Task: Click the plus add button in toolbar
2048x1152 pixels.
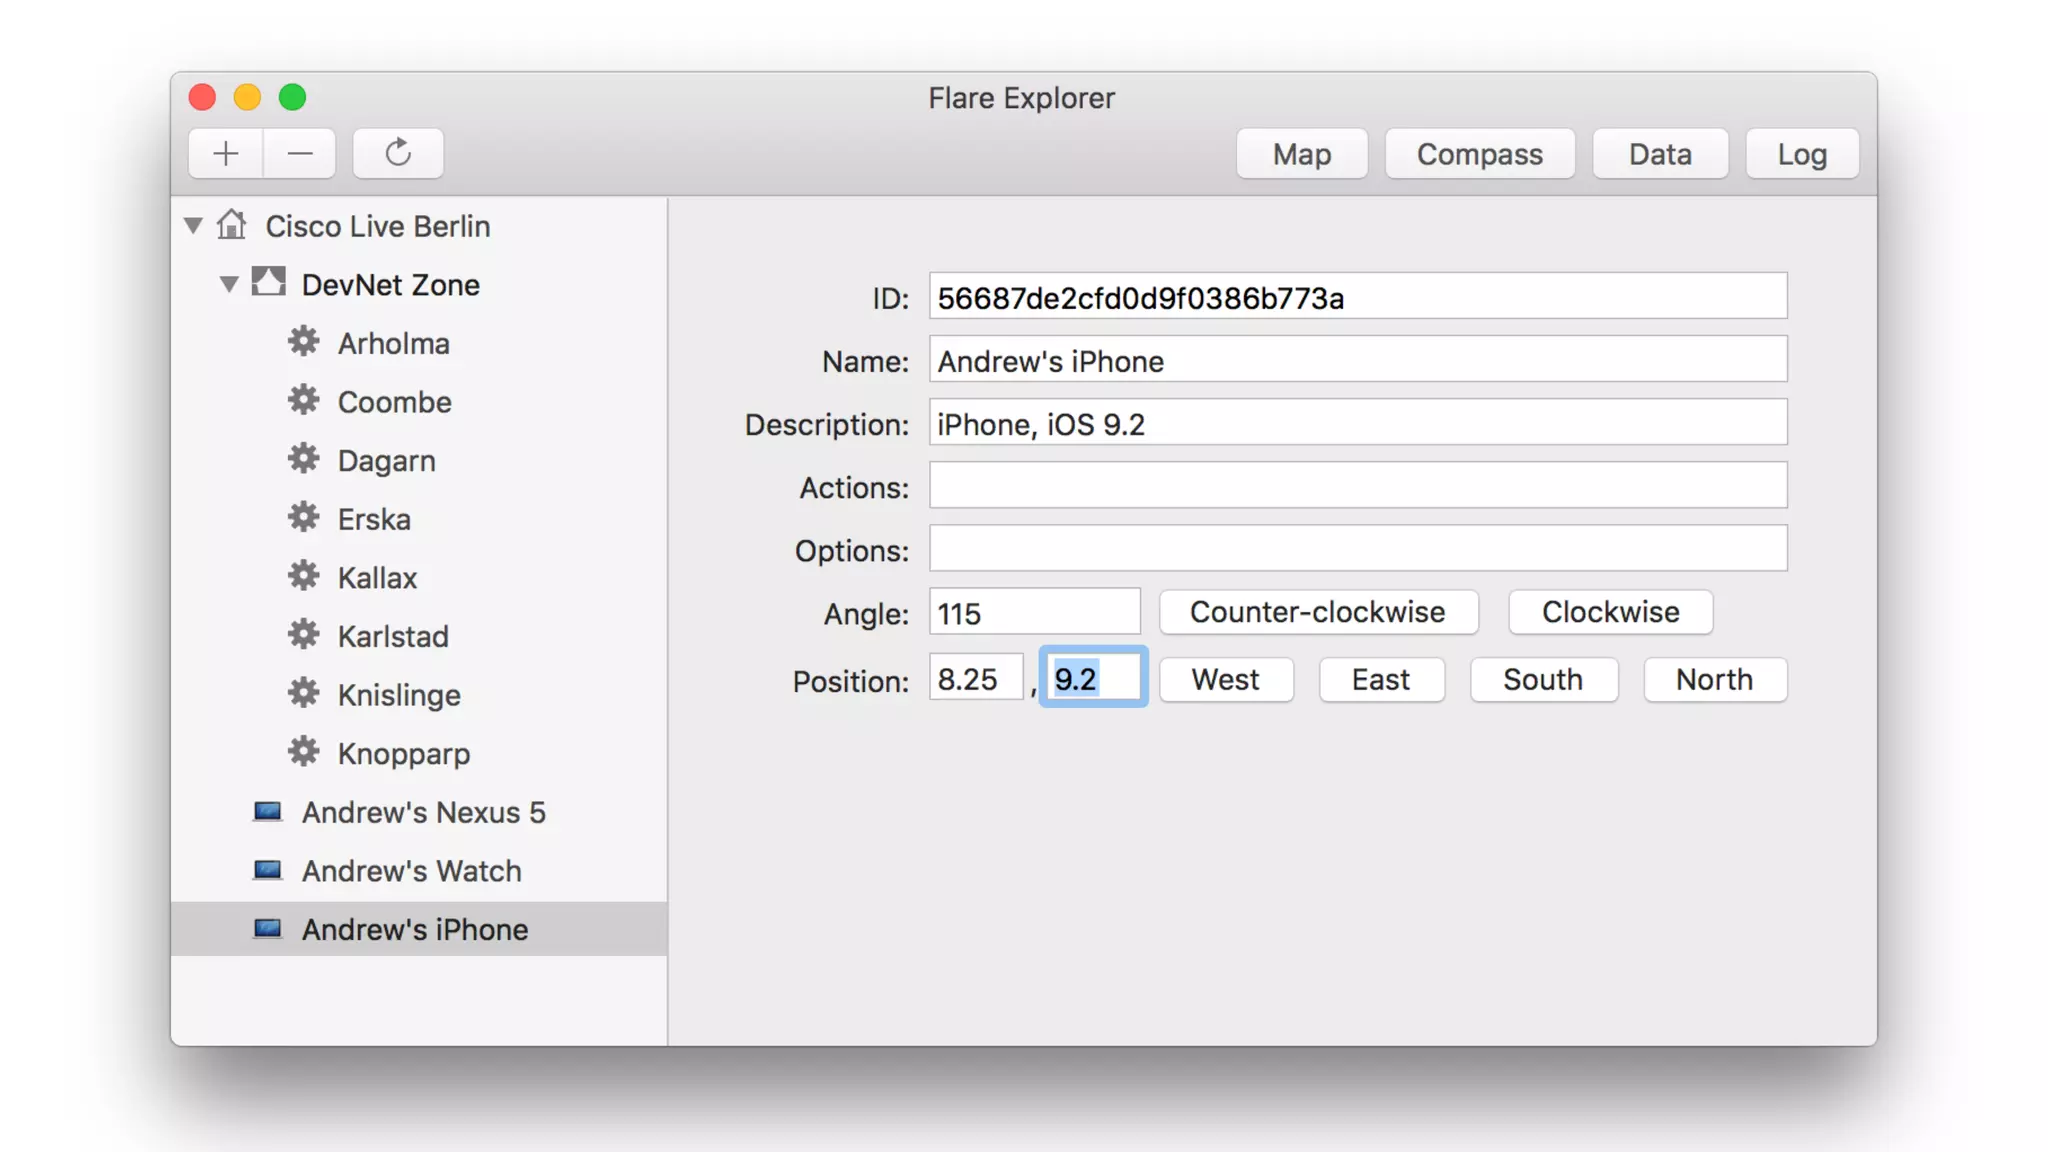Action: pyautogui.click(x=226, y=153)
